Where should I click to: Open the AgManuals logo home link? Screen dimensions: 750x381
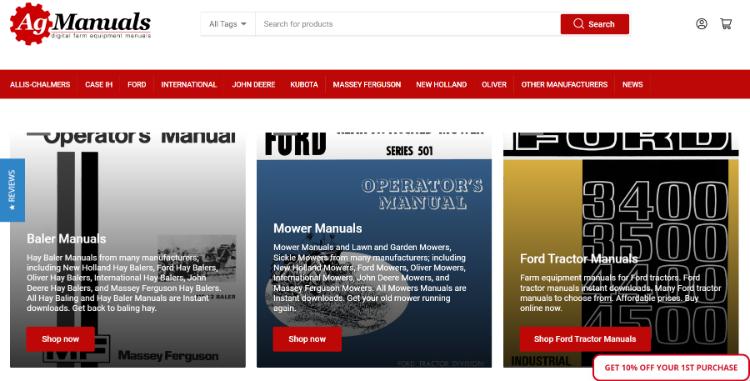pyautogui.click(x=80, y=24)
